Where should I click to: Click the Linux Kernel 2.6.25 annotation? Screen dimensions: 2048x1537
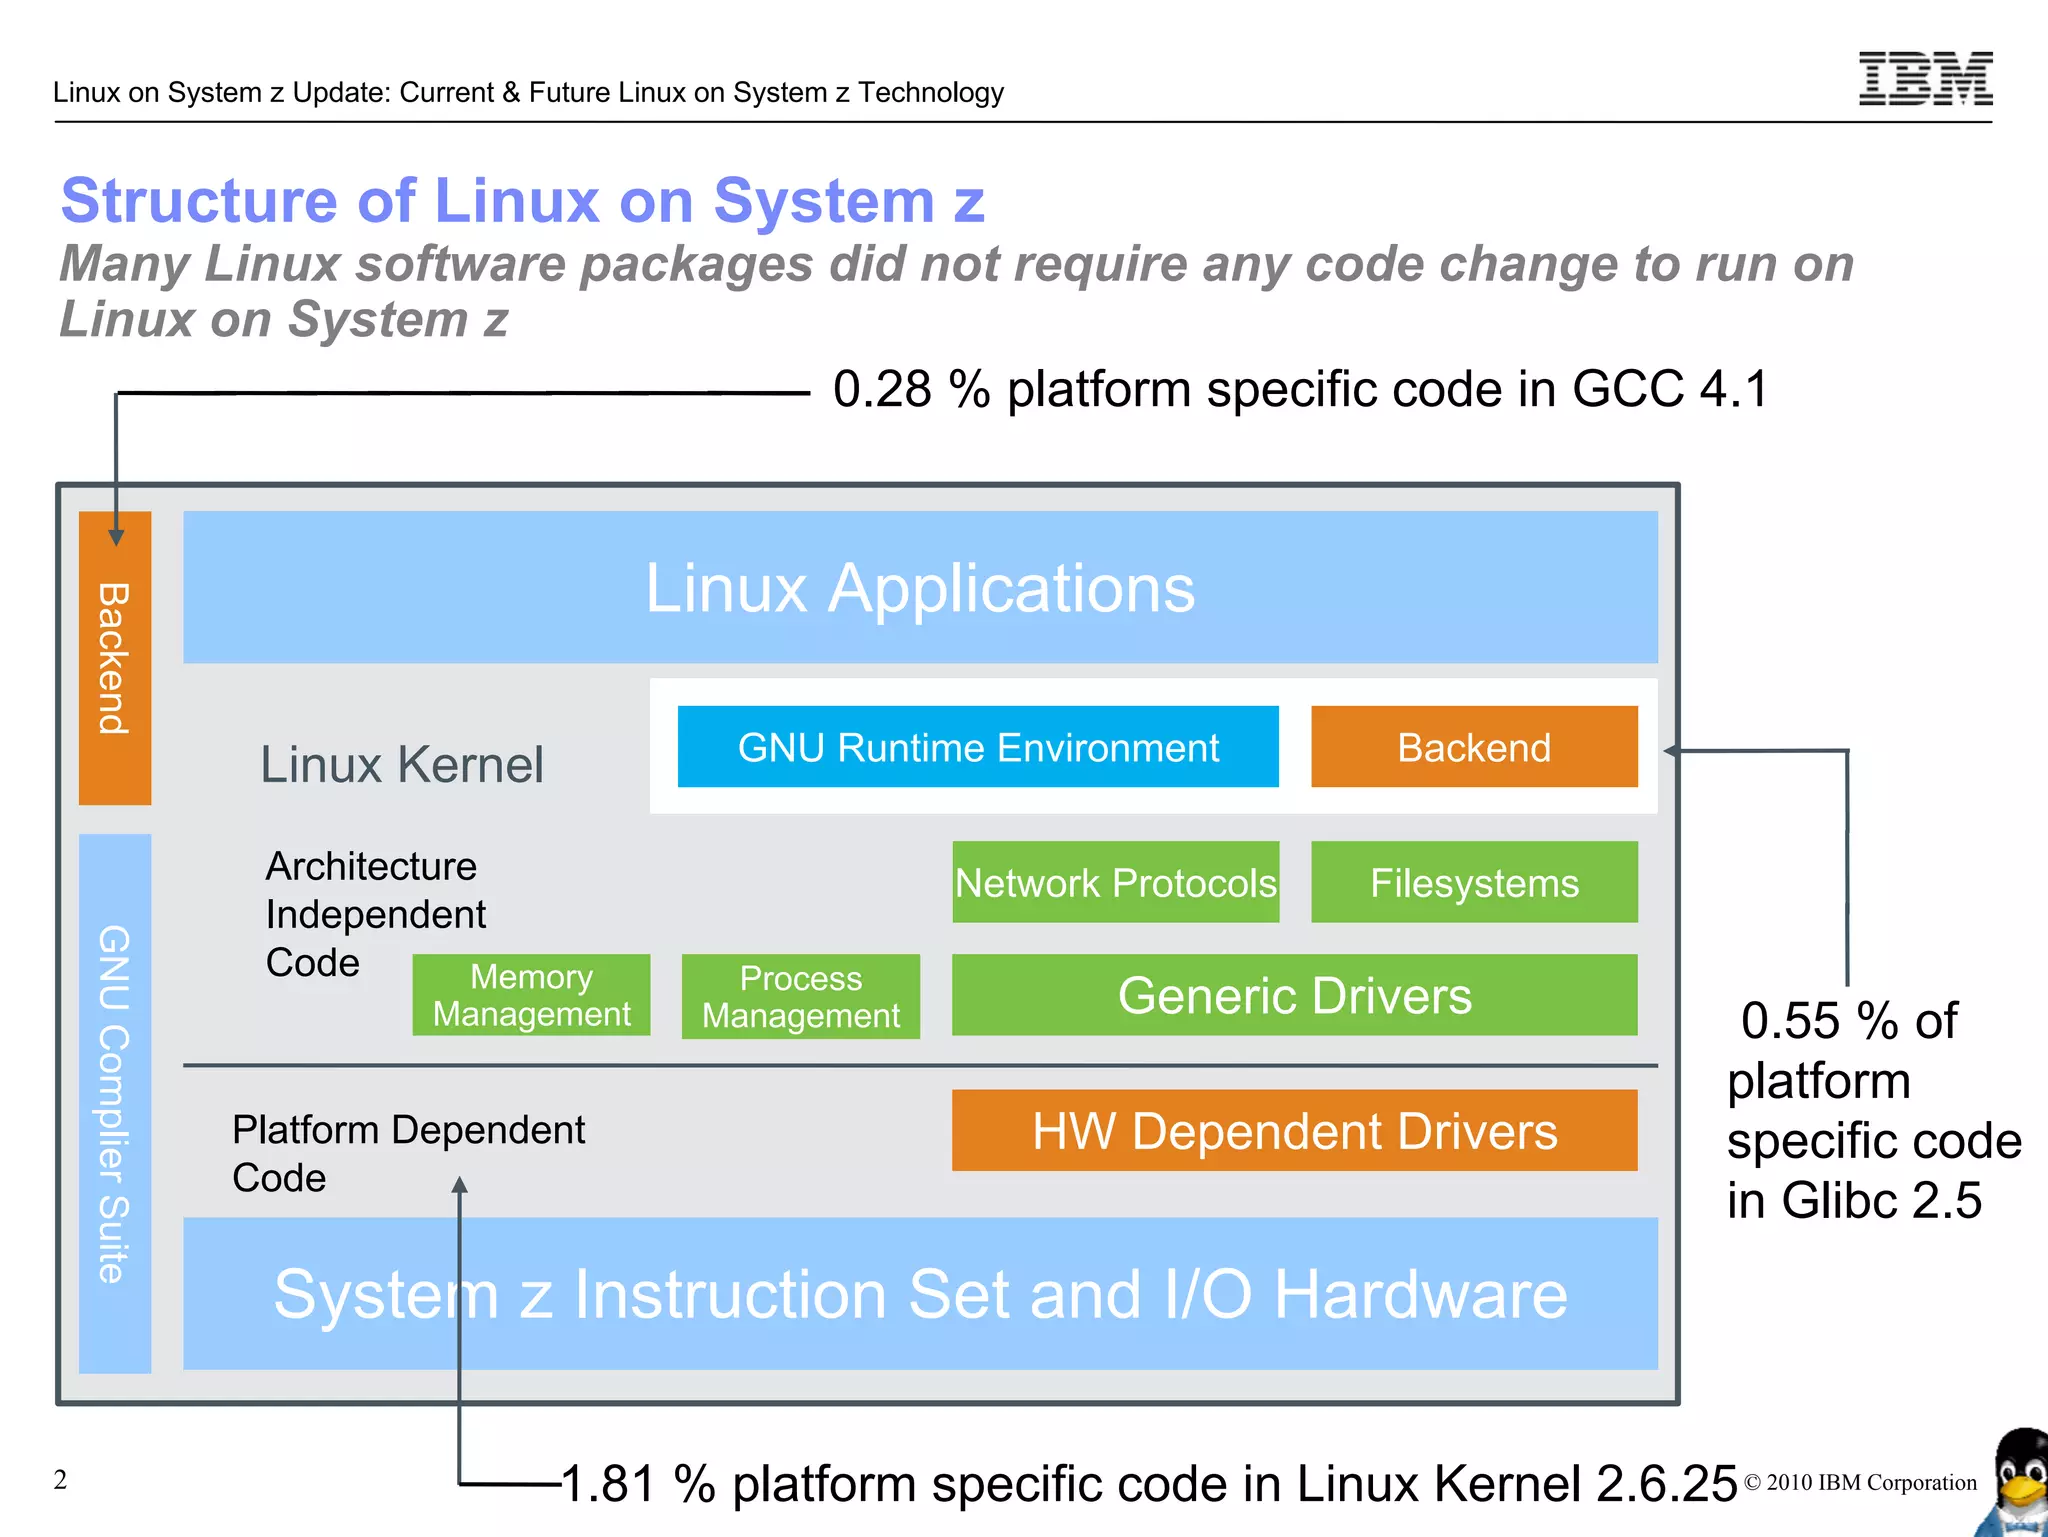(1148, 1483)
